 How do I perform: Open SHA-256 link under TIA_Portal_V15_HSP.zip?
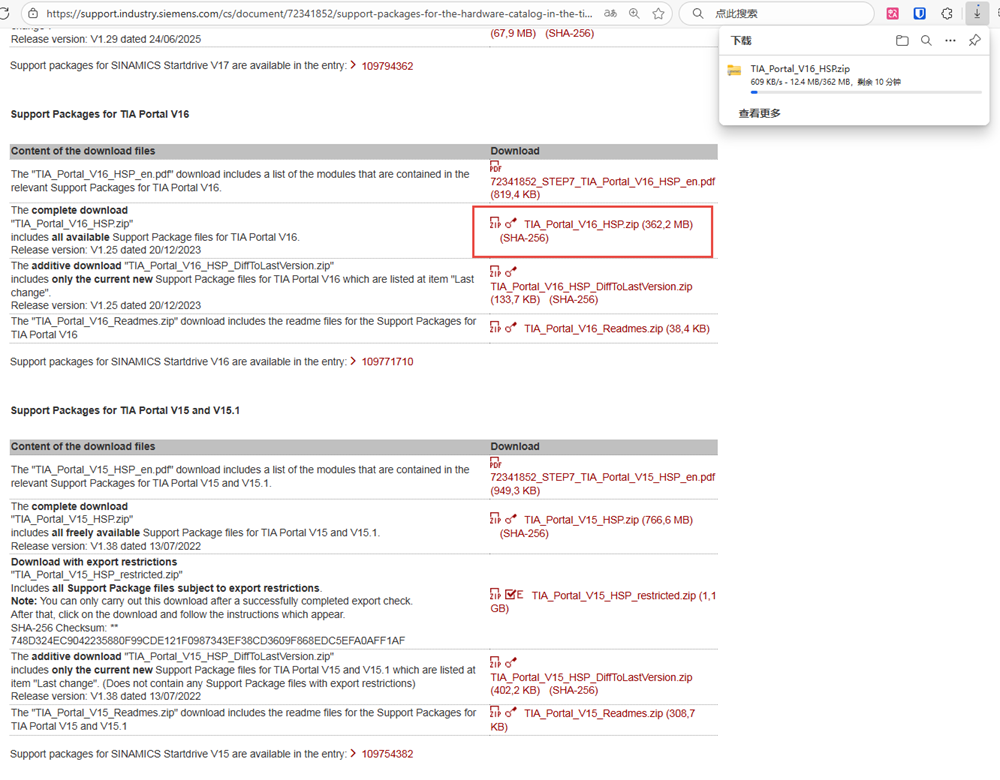point(524,533)
